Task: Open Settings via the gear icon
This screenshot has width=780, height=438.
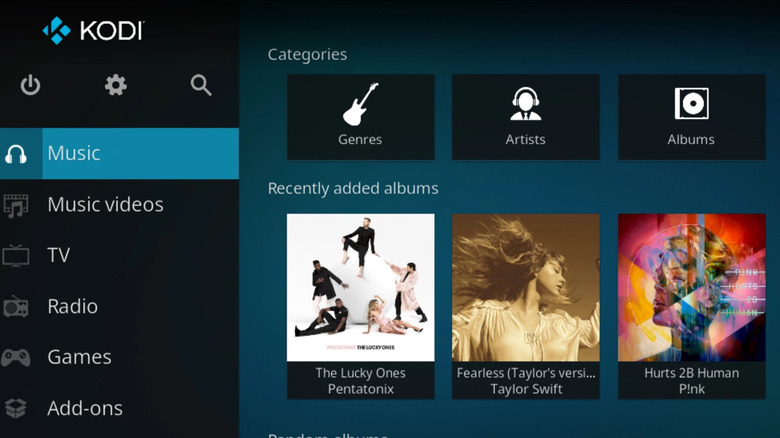Action: [x=116, y=86]
